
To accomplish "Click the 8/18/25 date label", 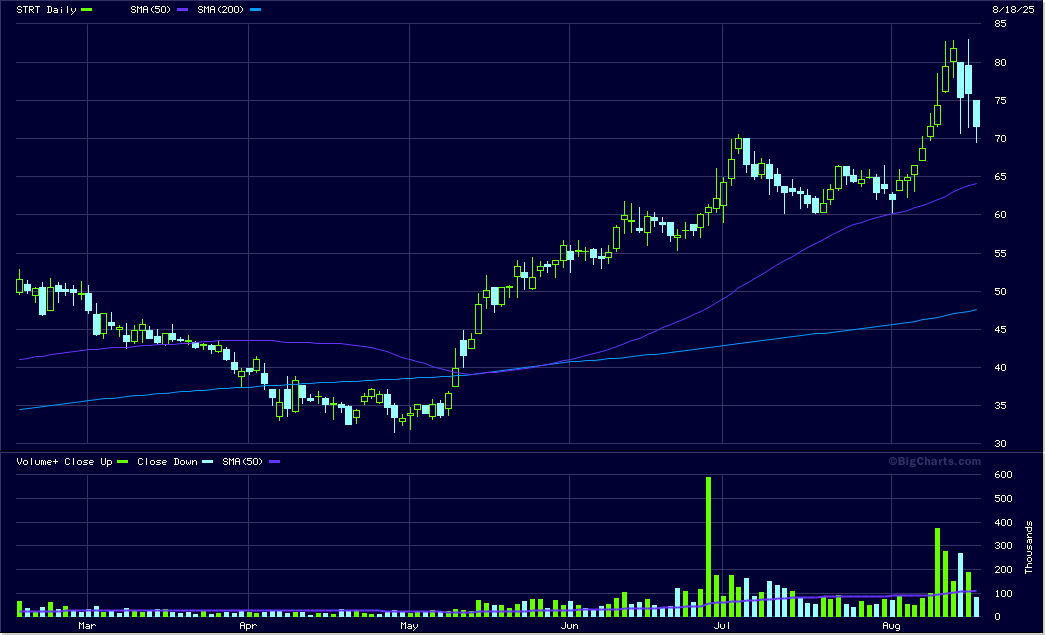I will [x=1013, y=10].
